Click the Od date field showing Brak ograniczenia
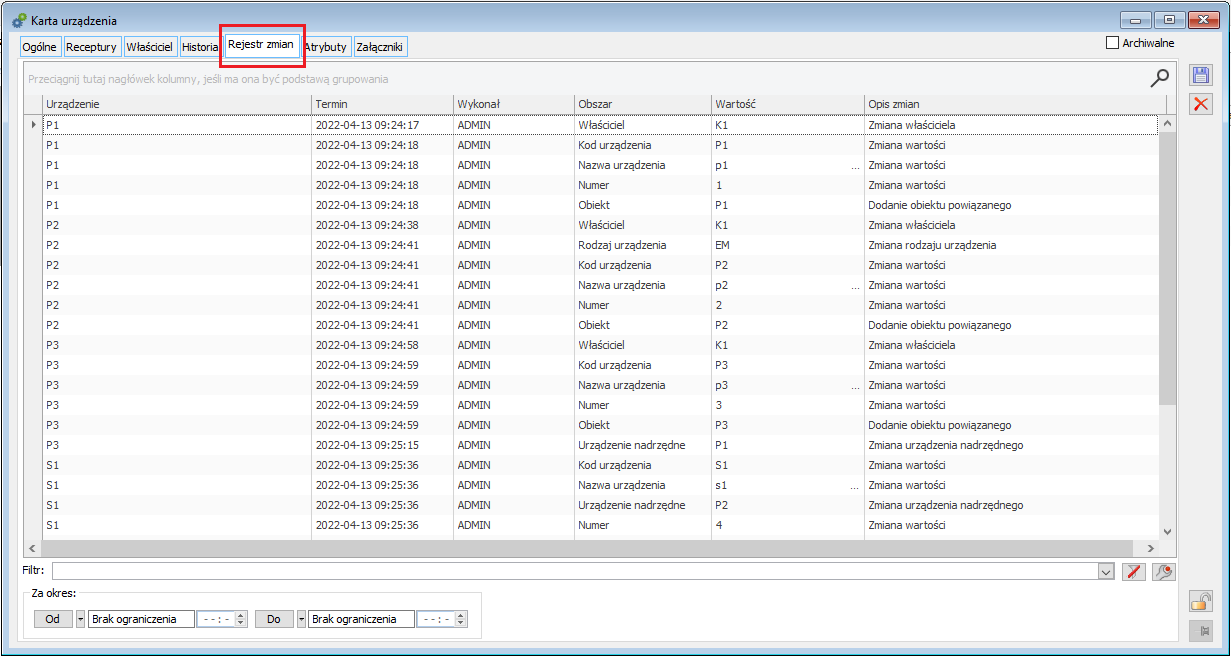 (141, 619)
